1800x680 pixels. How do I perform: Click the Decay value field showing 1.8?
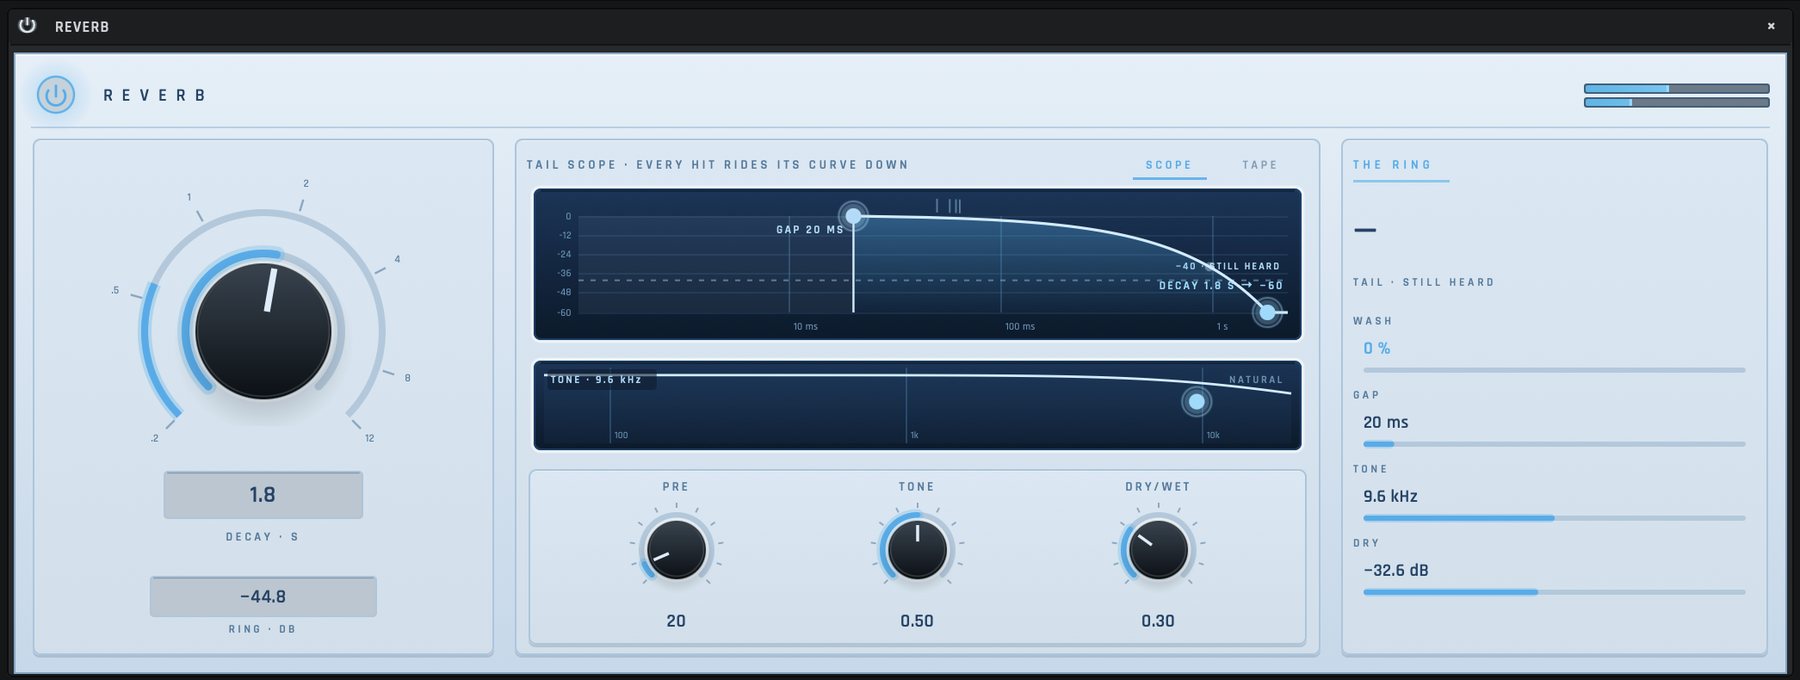tap(263, 495)
